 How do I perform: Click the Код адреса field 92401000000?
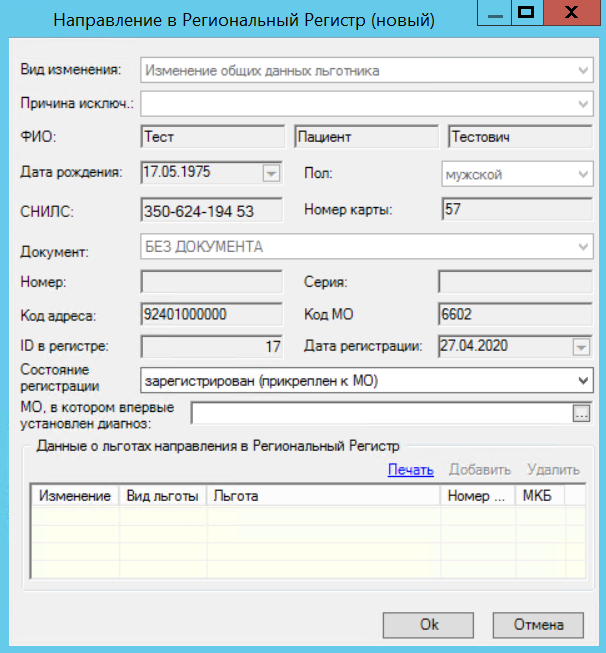(x=212, y=314)
